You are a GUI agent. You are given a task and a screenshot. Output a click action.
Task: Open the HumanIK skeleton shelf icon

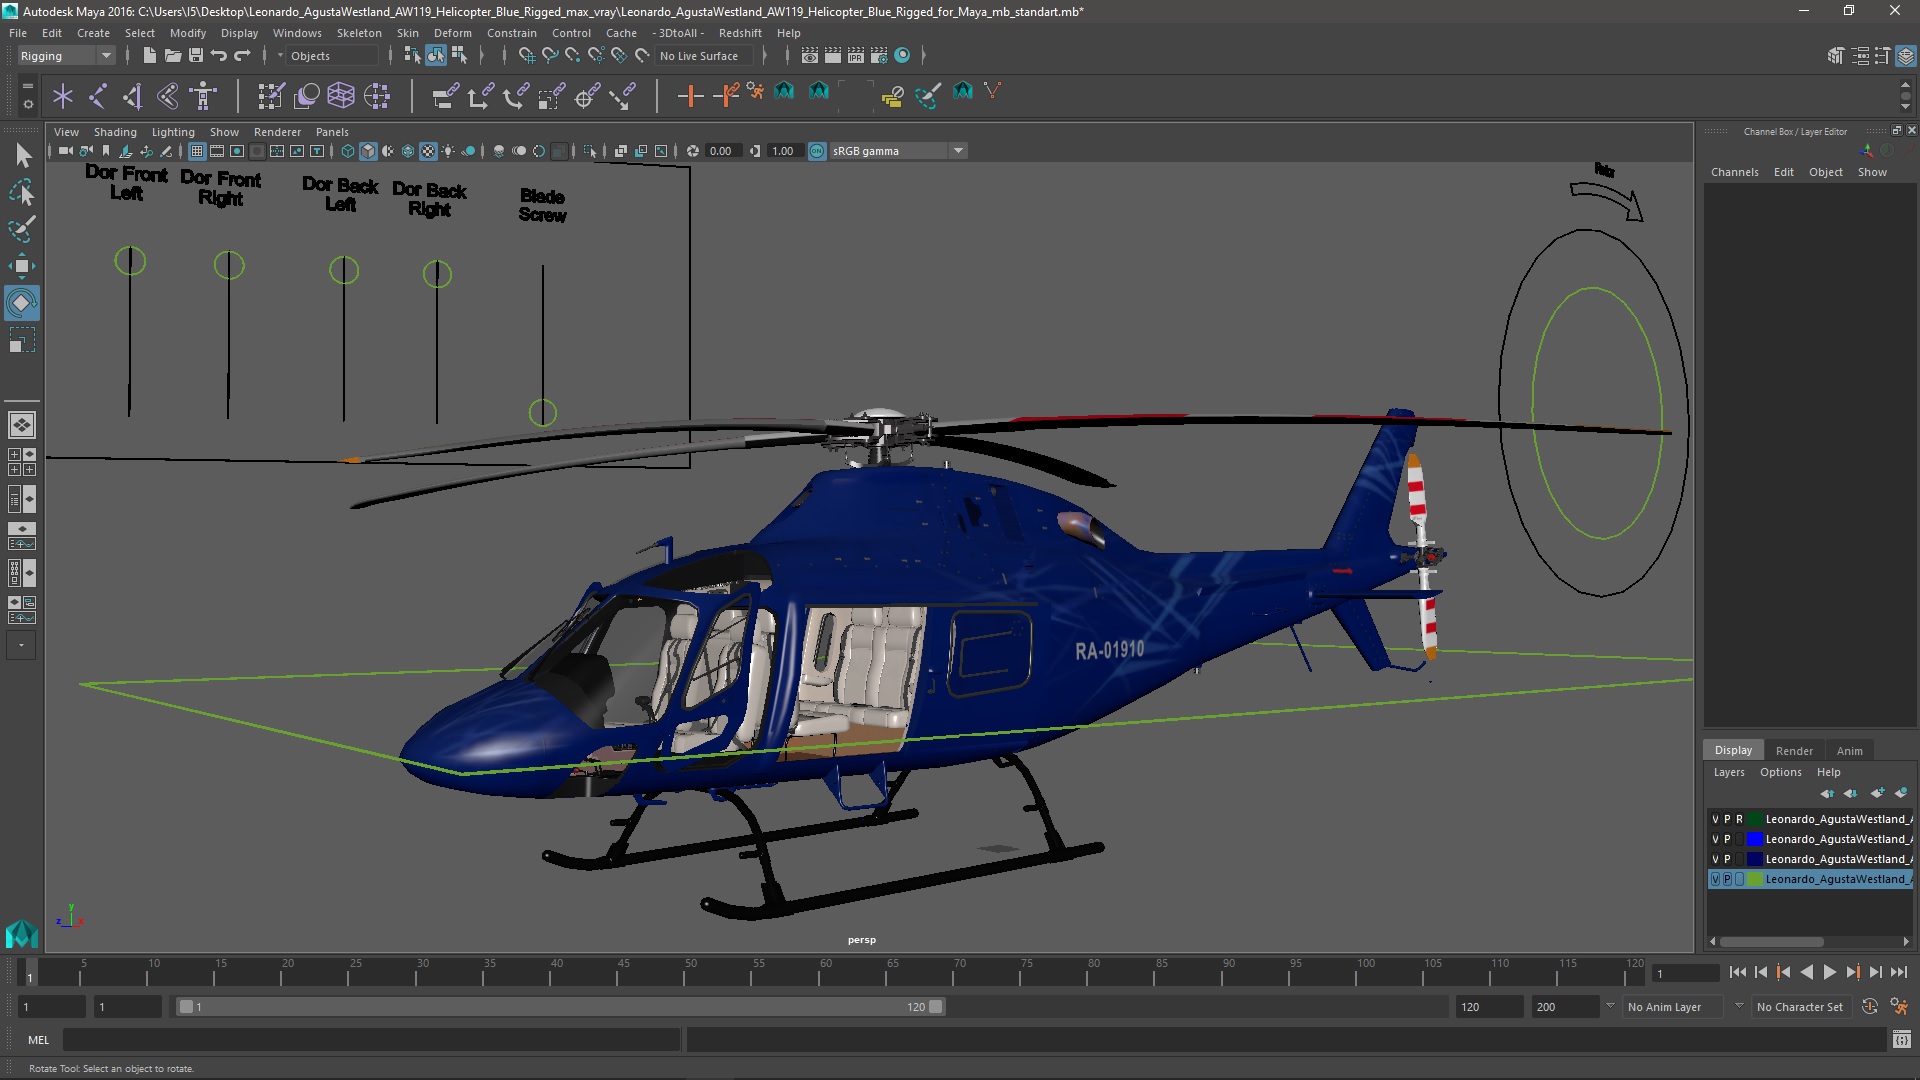(203, 96)
